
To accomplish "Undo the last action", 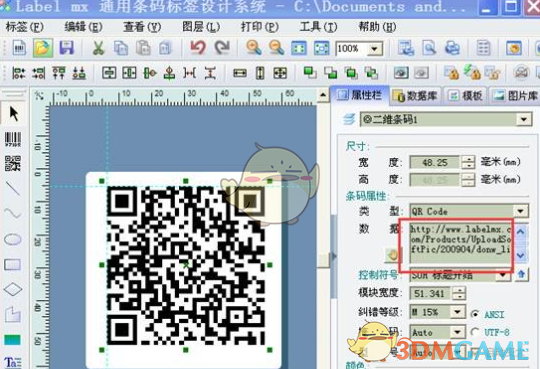I will tap(198, 48).
